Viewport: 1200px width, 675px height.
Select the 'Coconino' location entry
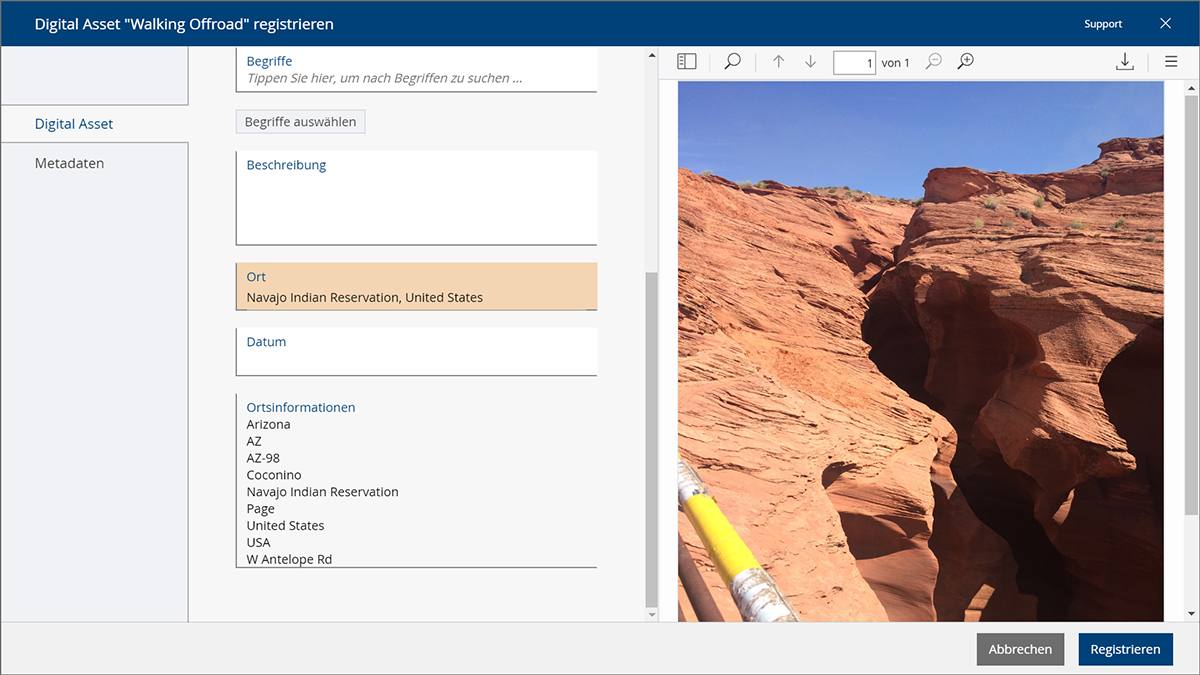[274, 475]
